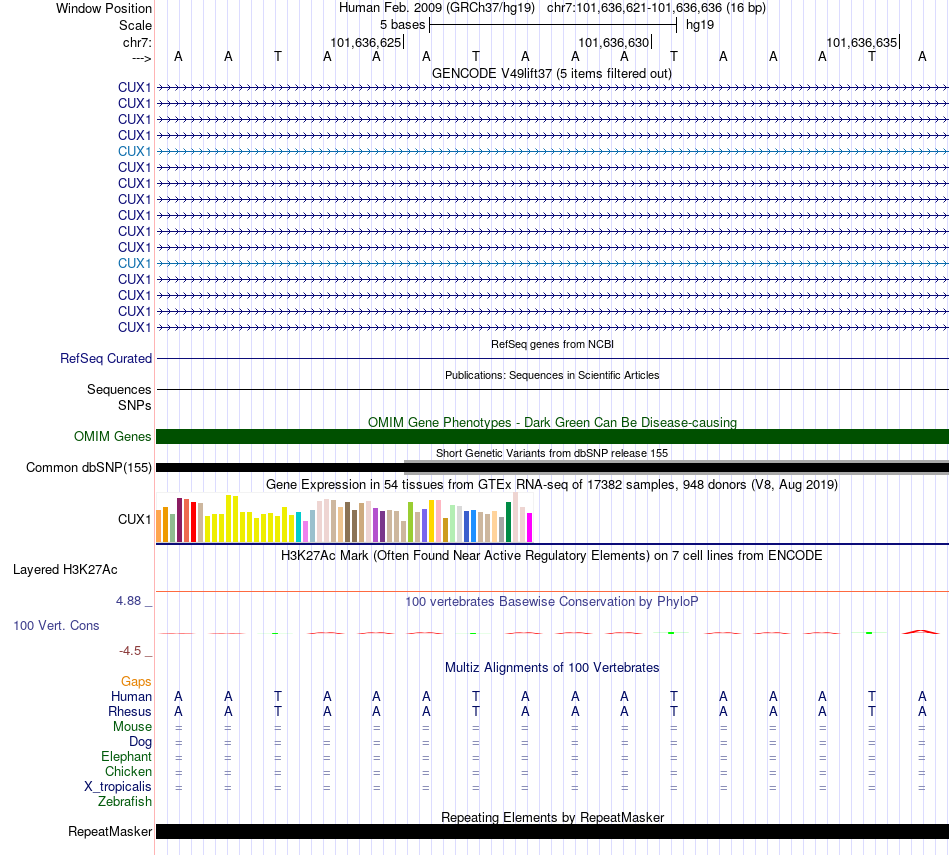Image resolution: width=950 pixels, height=855 pixels.
Task: Click the 101,636,630 ruler coordinate
Action: tap(614, 42)
